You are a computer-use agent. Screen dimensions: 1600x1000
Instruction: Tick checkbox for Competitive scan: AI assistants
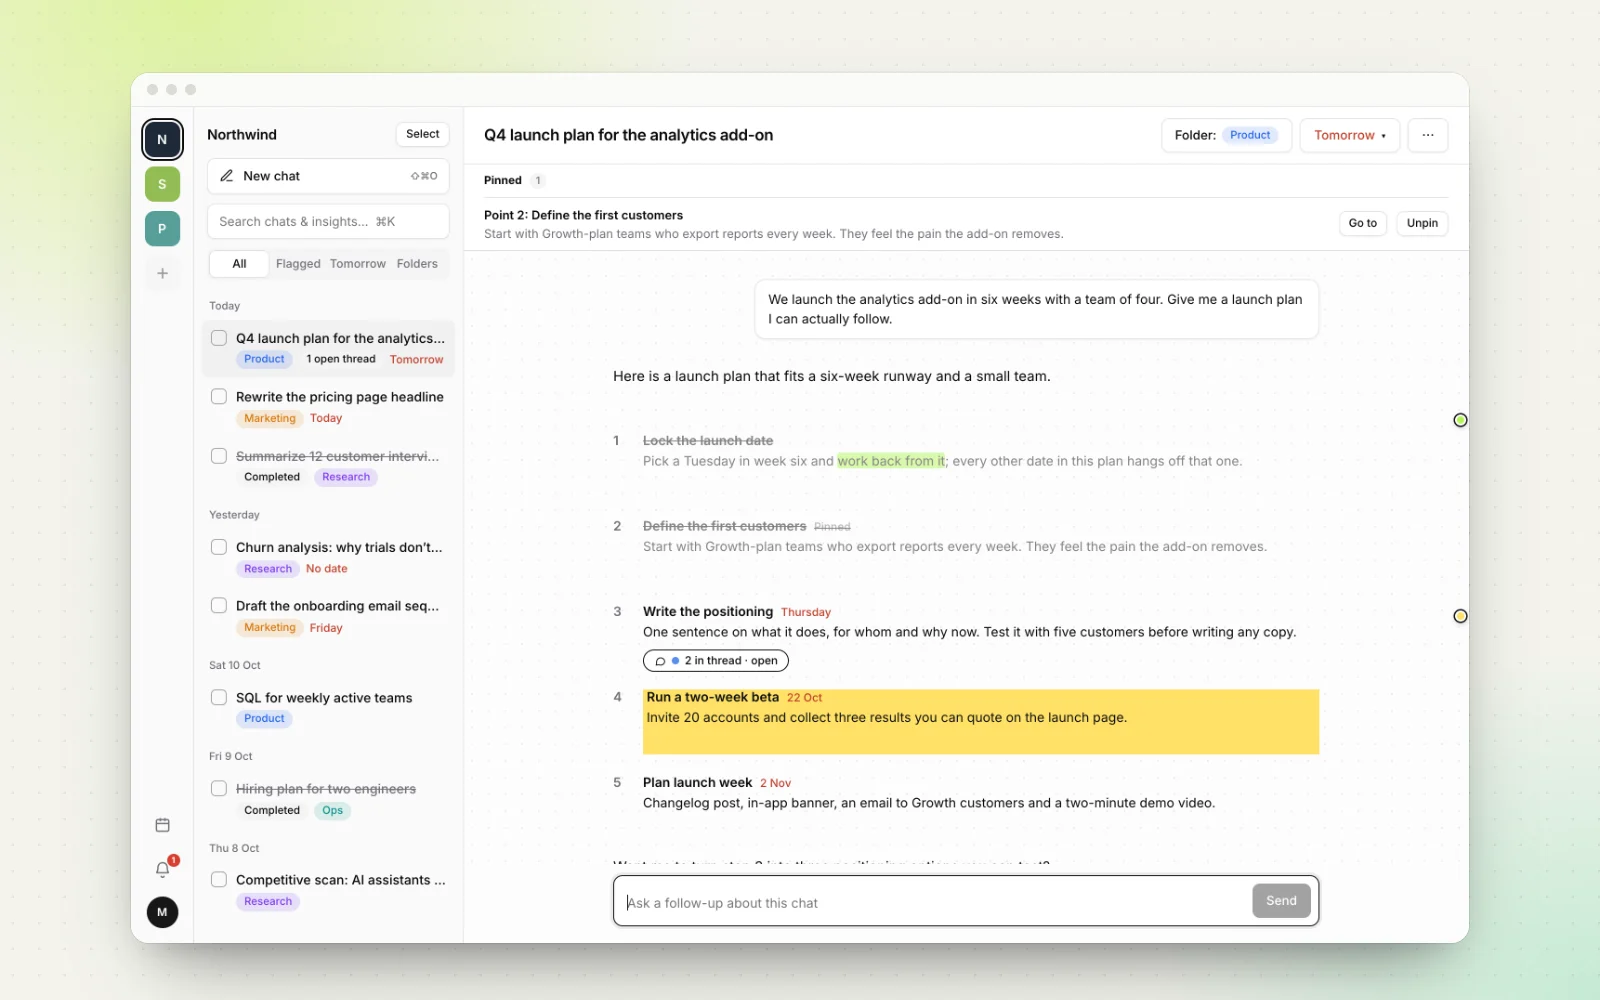point(219,880)
